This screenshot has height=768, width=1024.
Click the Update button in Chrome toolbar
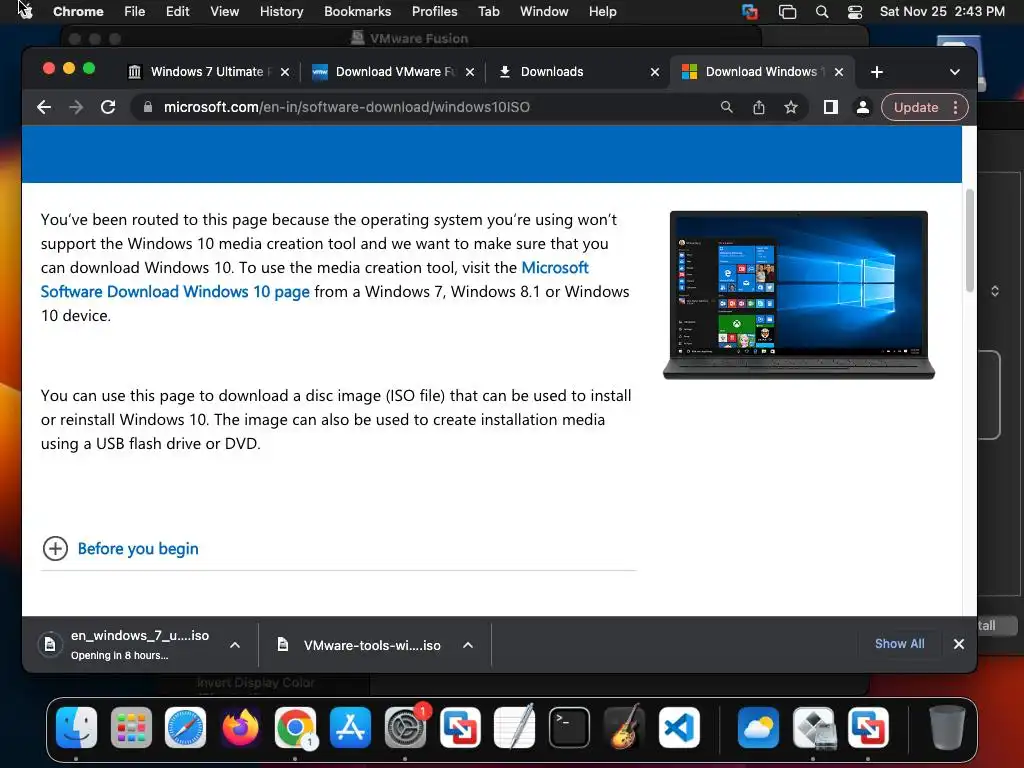[x=916, y=107]
